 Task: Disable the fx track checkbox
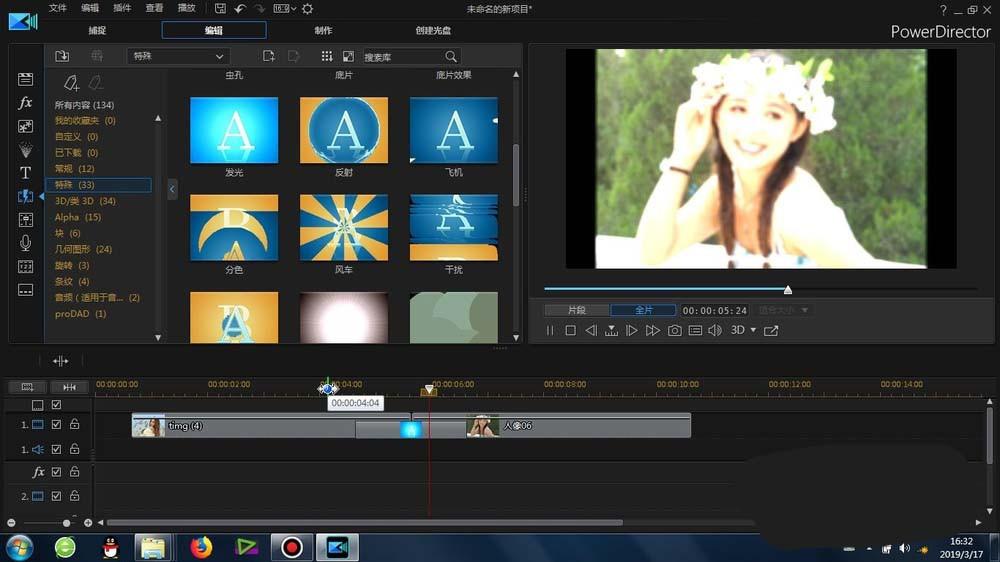click(56, 472)
